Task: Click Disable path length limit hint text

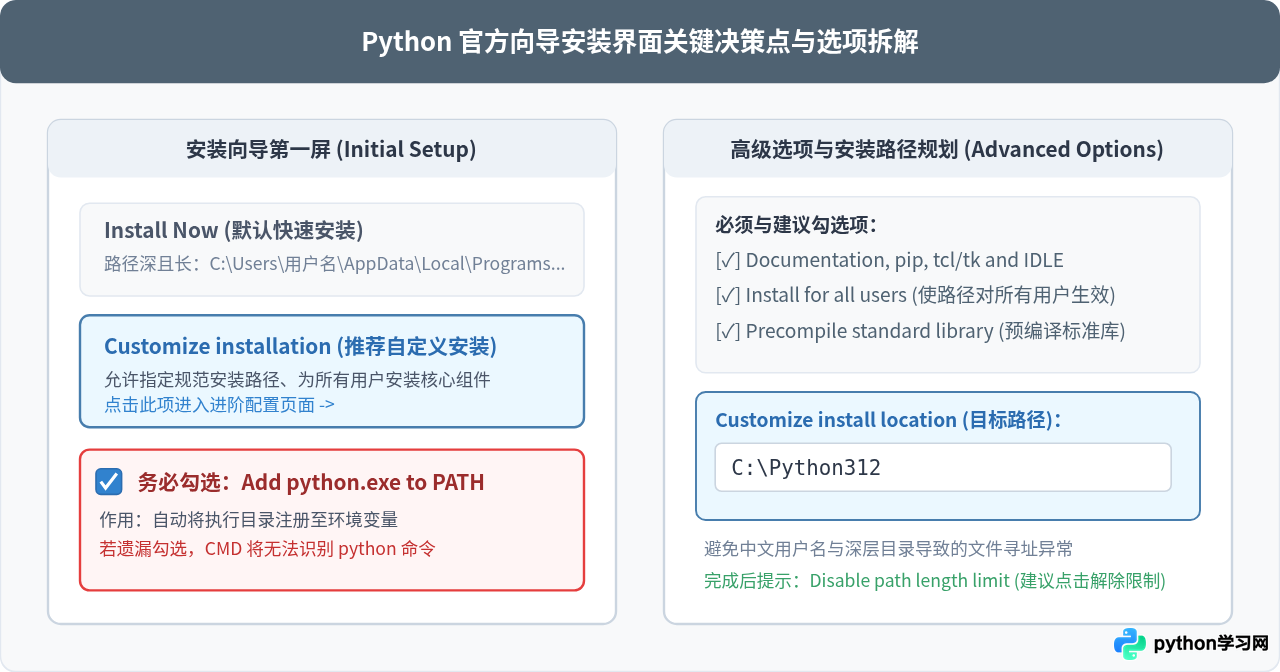Action: (935, 581)
